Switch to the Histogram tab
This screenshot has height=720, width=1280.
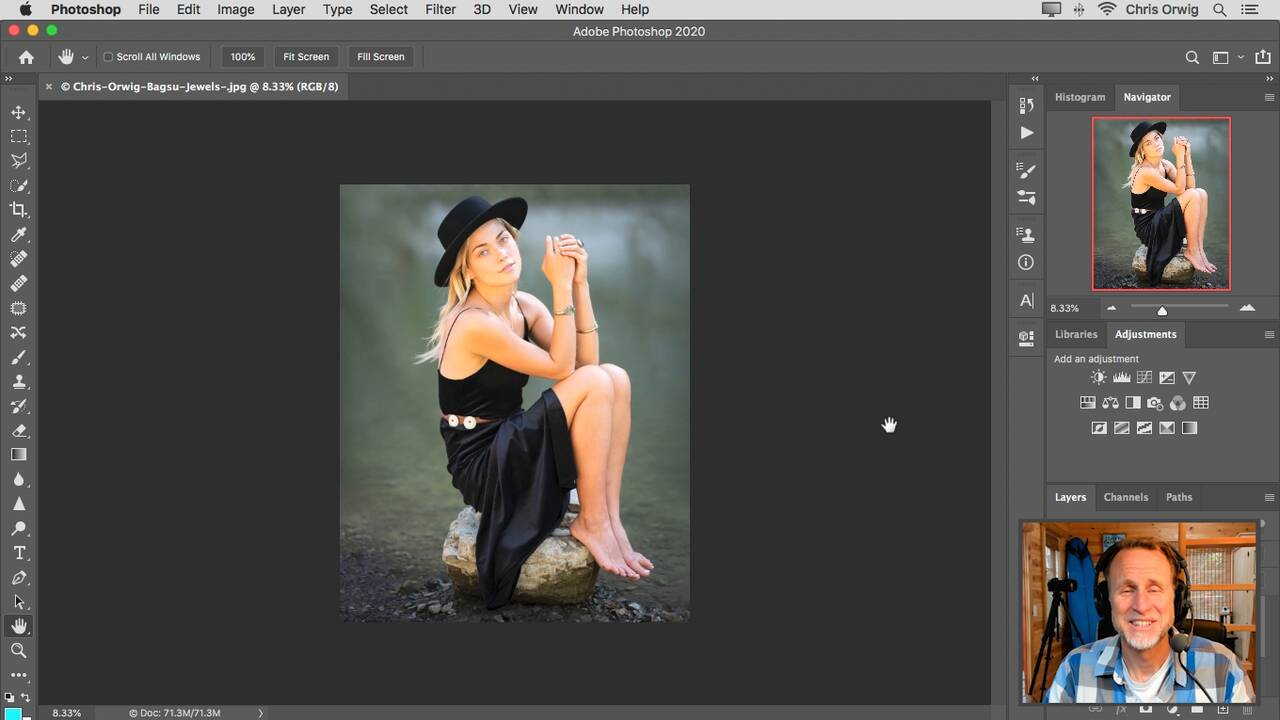pos(1080,97)
